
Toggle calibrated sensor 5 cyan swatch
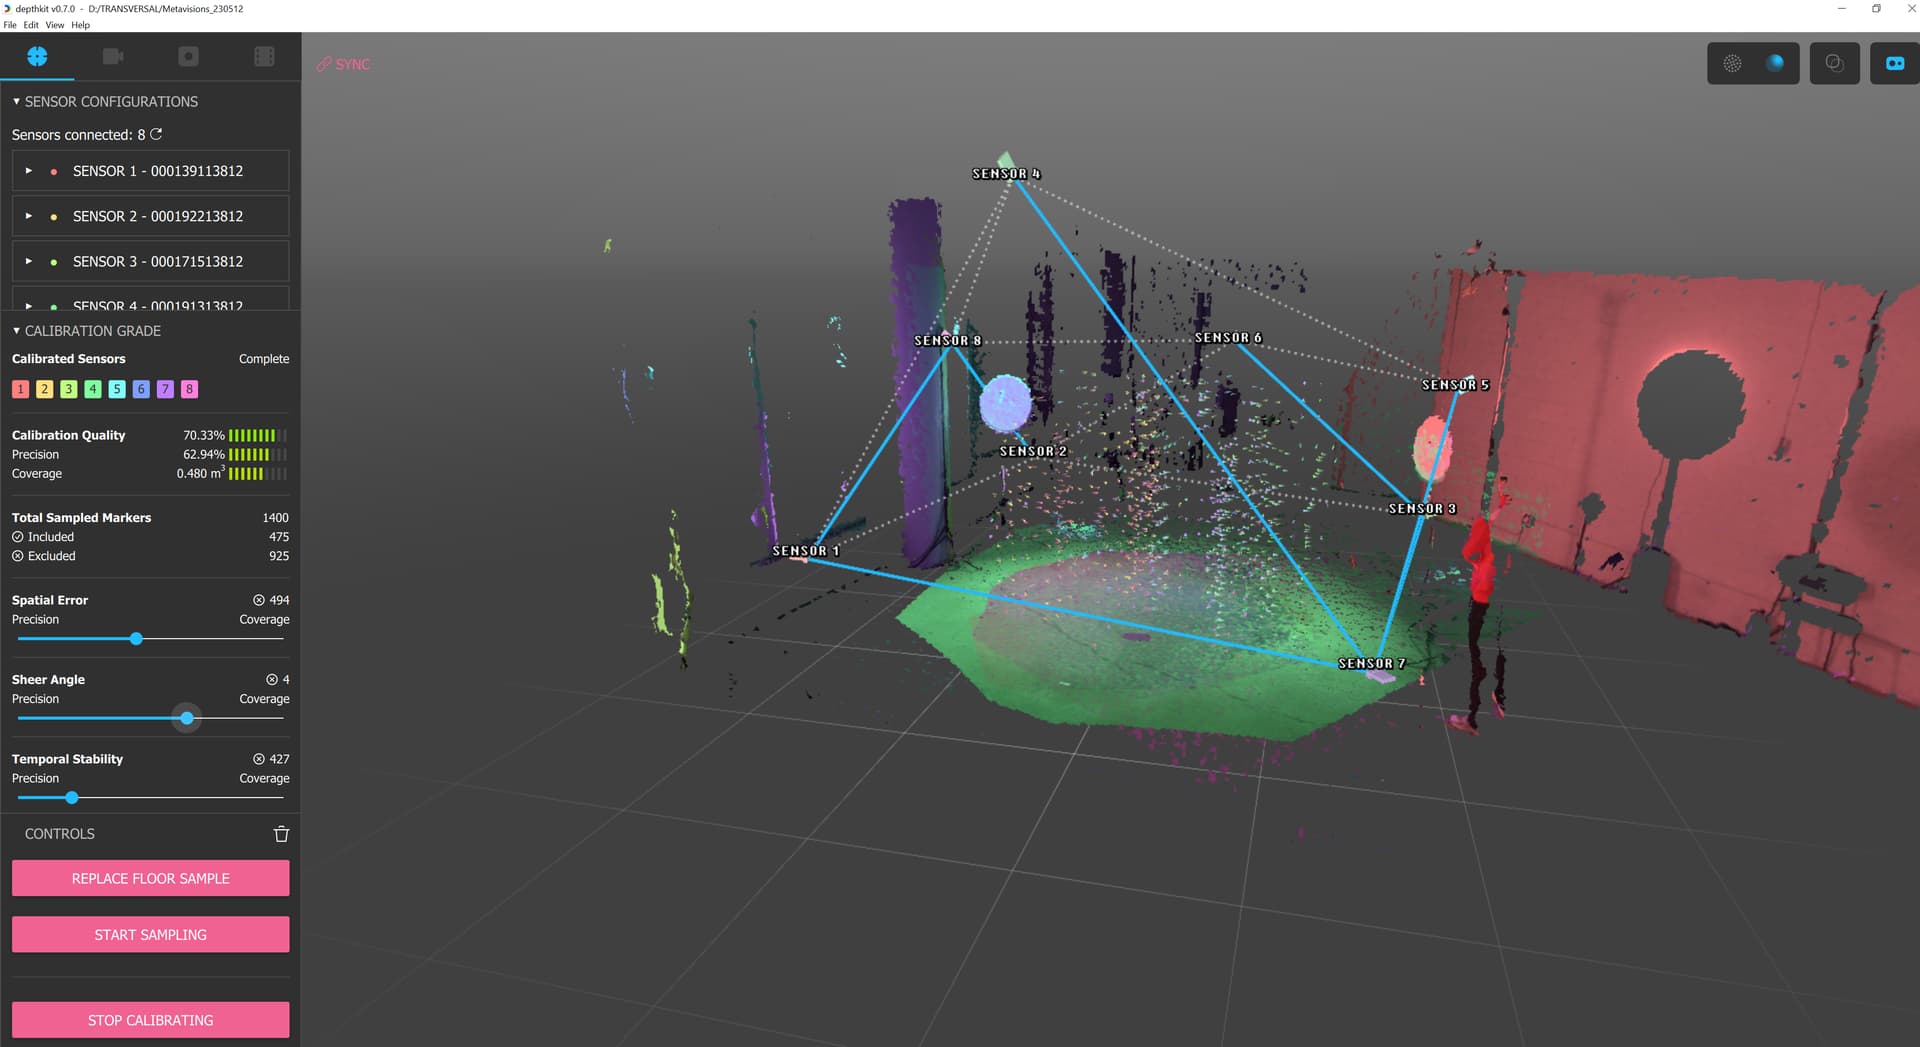click(117, 389)
